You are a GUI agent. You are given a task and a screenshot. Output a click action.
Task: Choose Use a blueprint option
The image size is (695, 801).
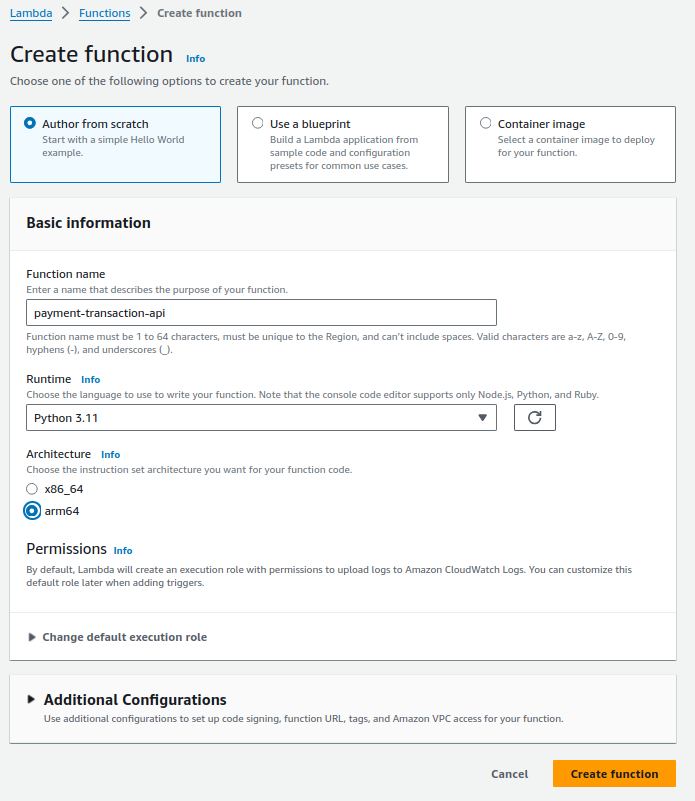coord(258,123)
